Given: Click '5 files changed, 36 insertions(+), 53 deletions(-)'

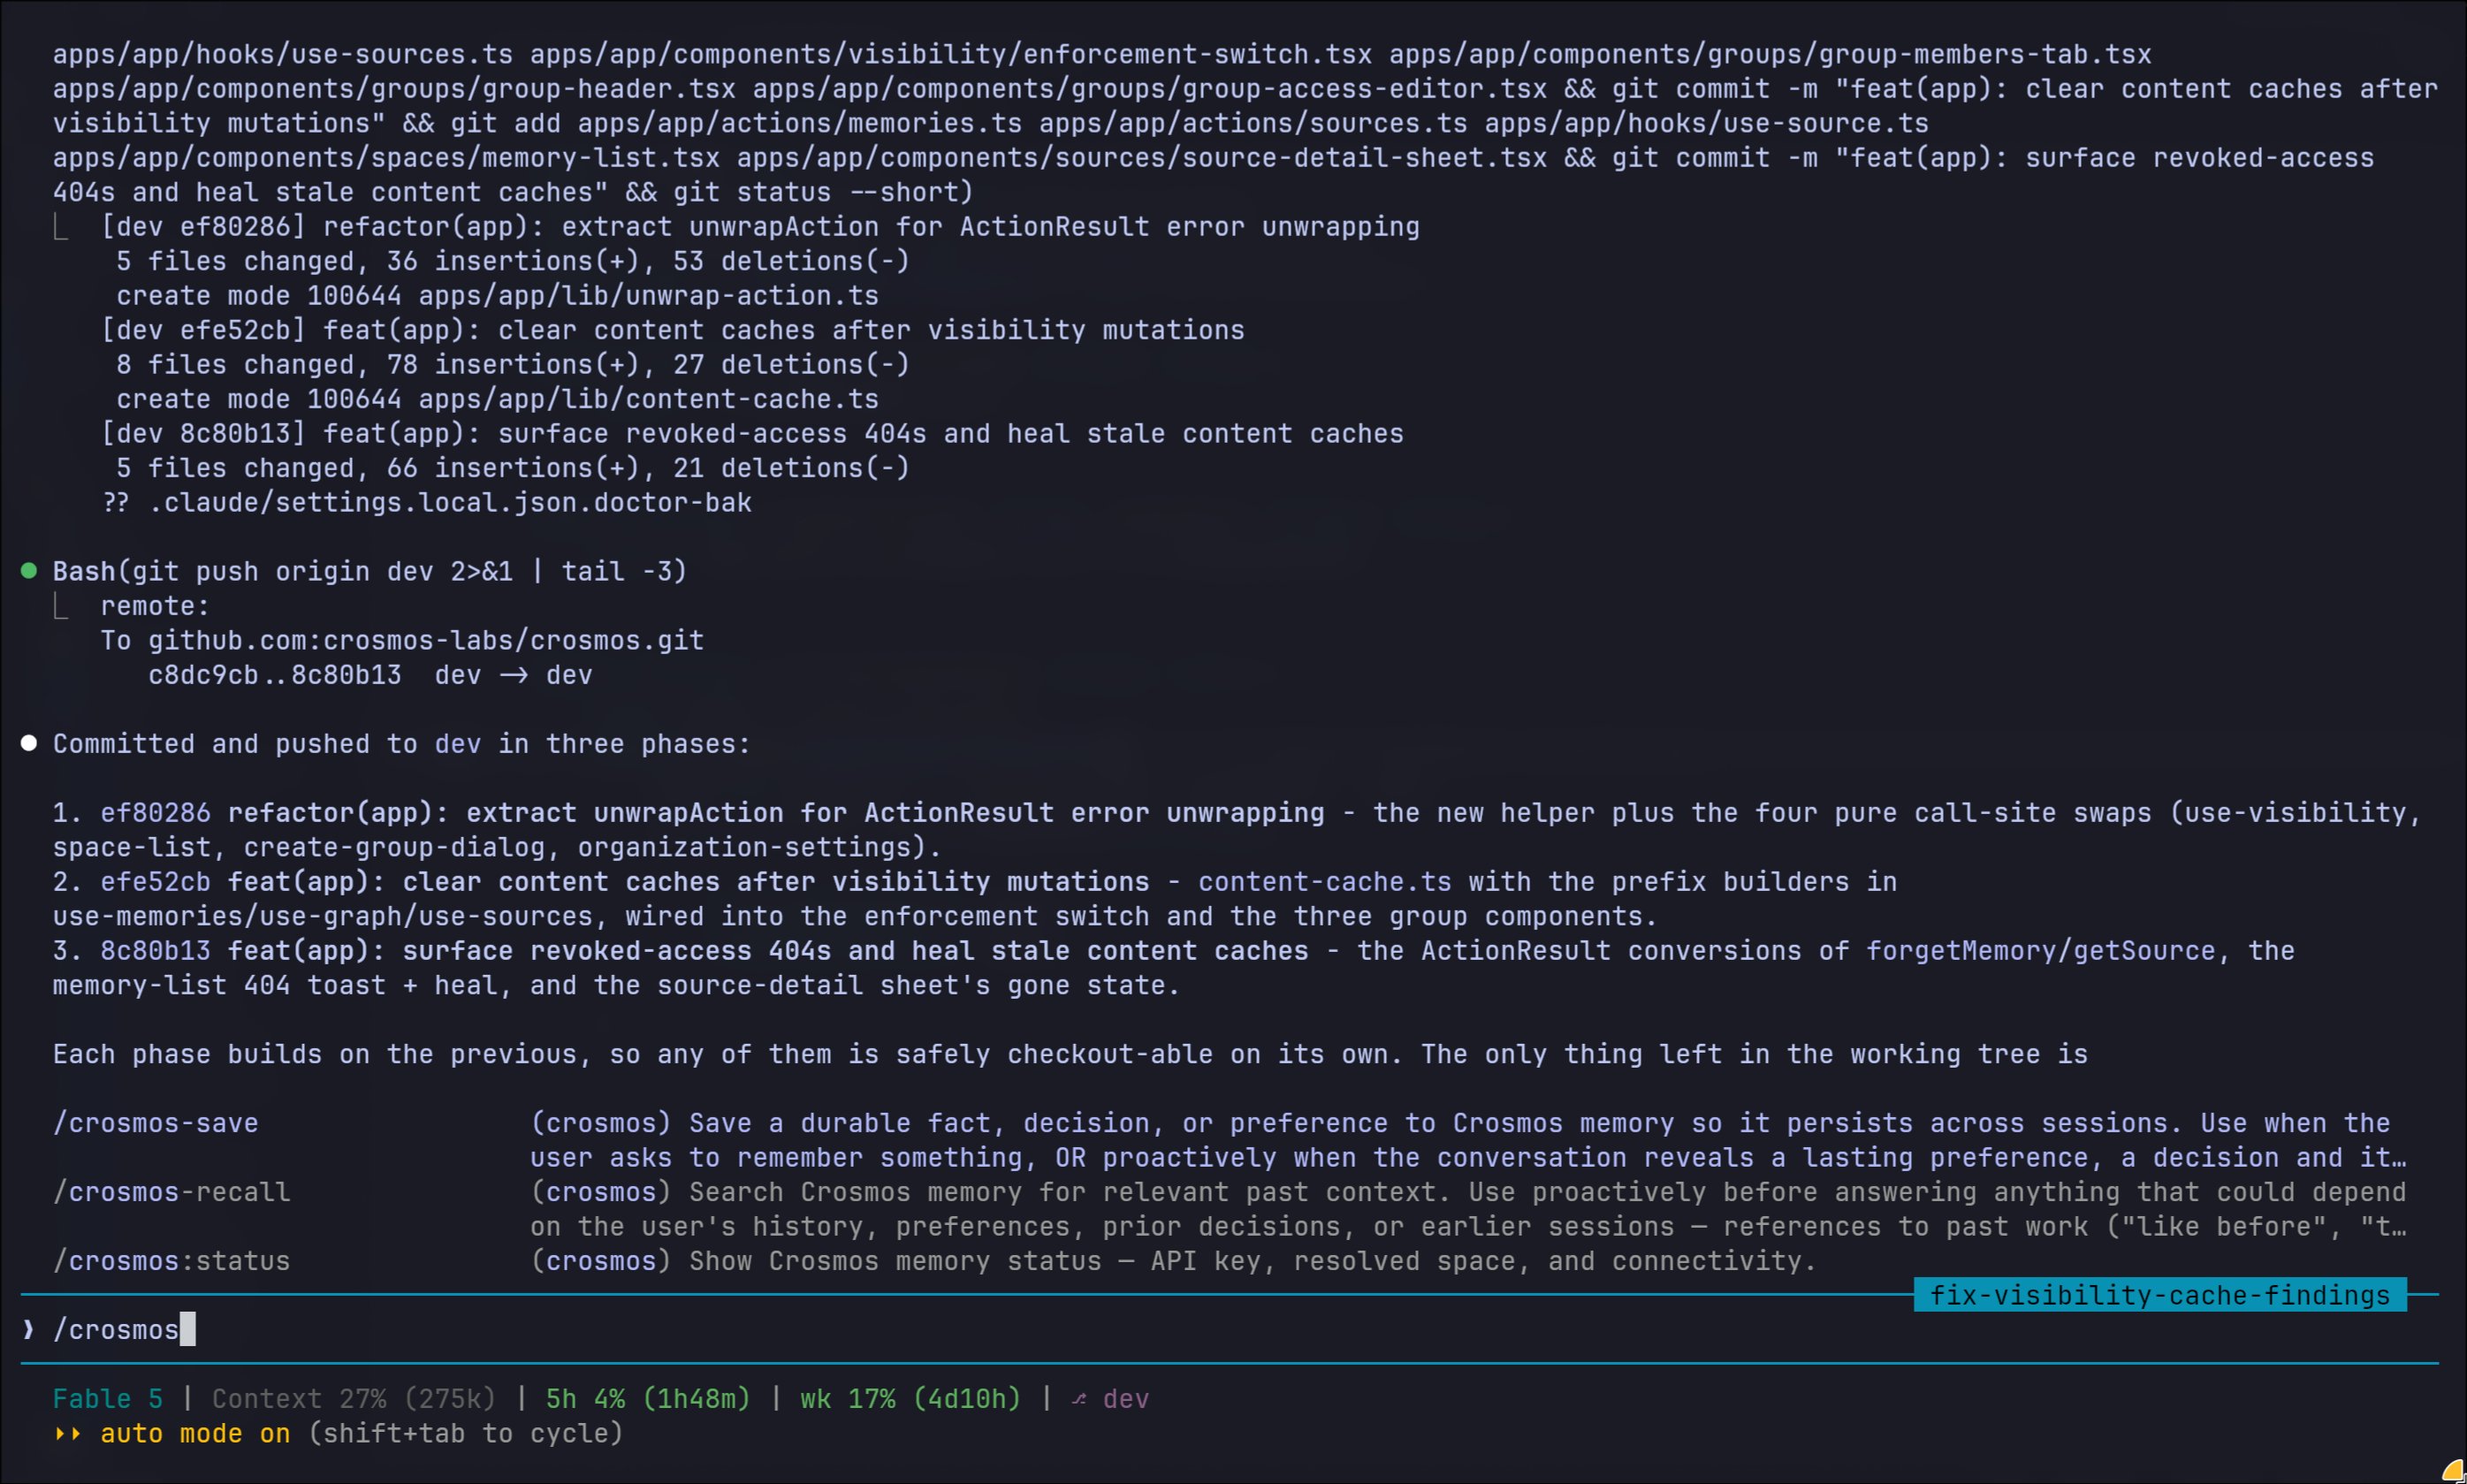Looking at the screenshot, I should [x=513, y=261].
